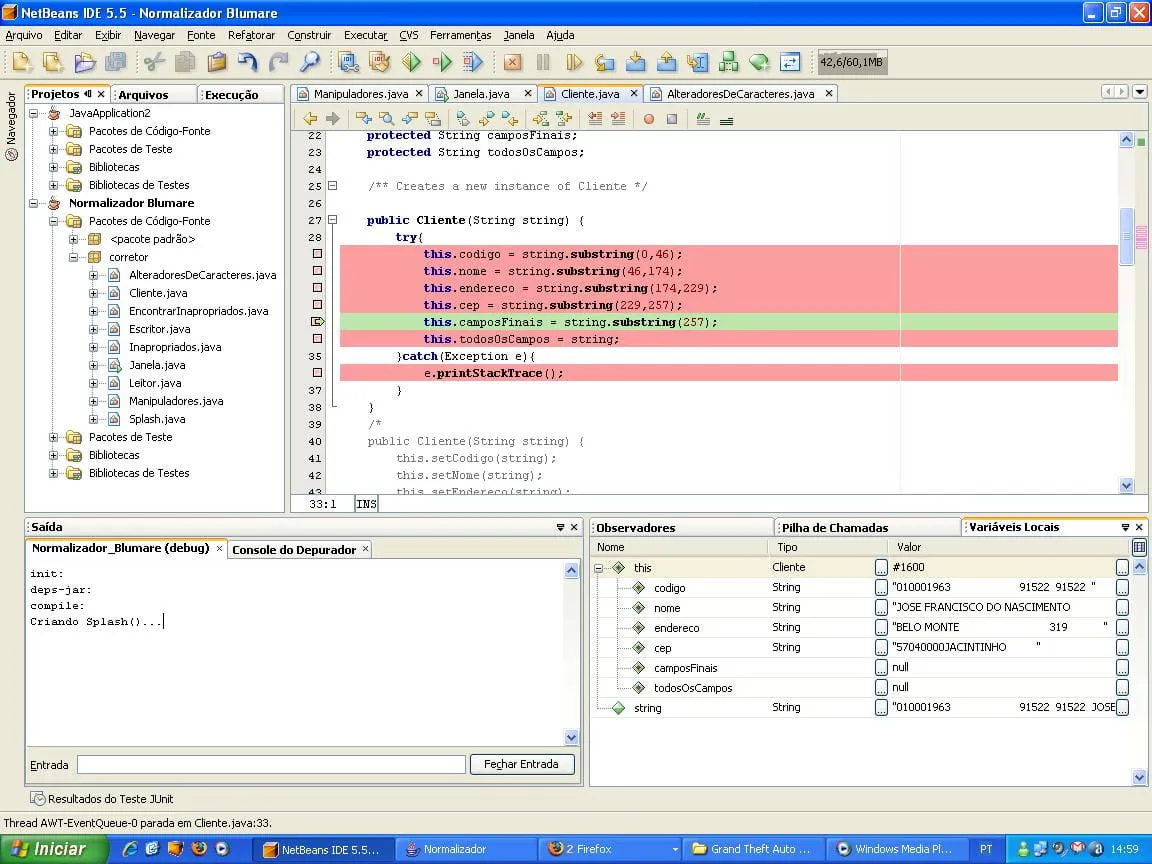The image size is (1152, 864).
Task: Click the memory usage indicator bar
Action: [x=852, y=63]
